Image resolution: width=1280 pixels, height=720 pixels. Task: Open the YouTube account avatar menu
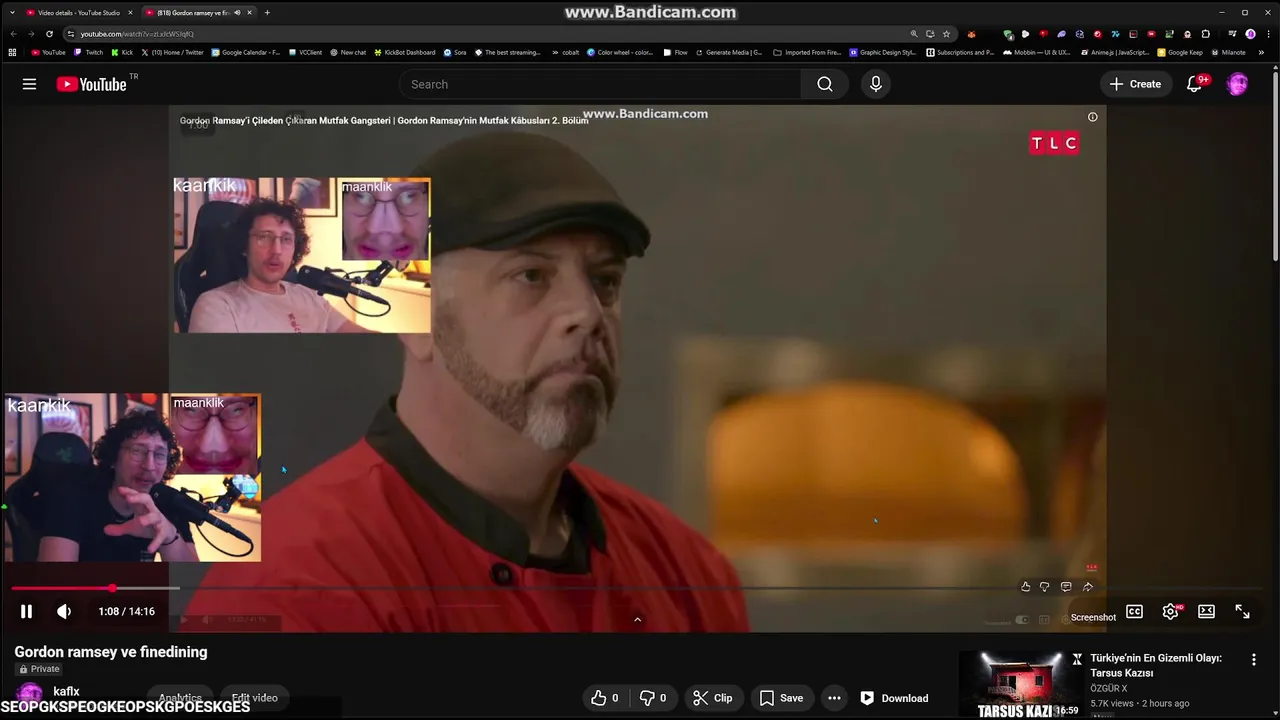(1237, 84)
